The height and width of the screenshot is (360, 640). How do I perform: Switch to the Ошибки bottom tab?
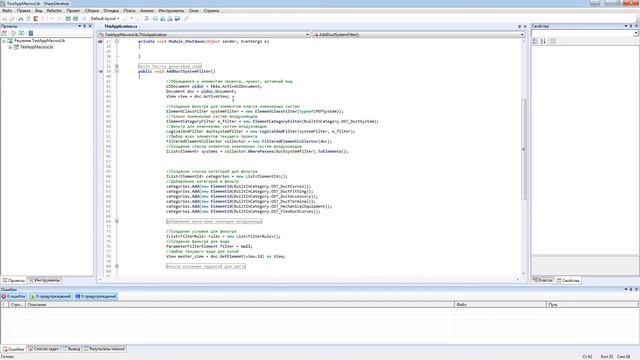pos(13,349)
